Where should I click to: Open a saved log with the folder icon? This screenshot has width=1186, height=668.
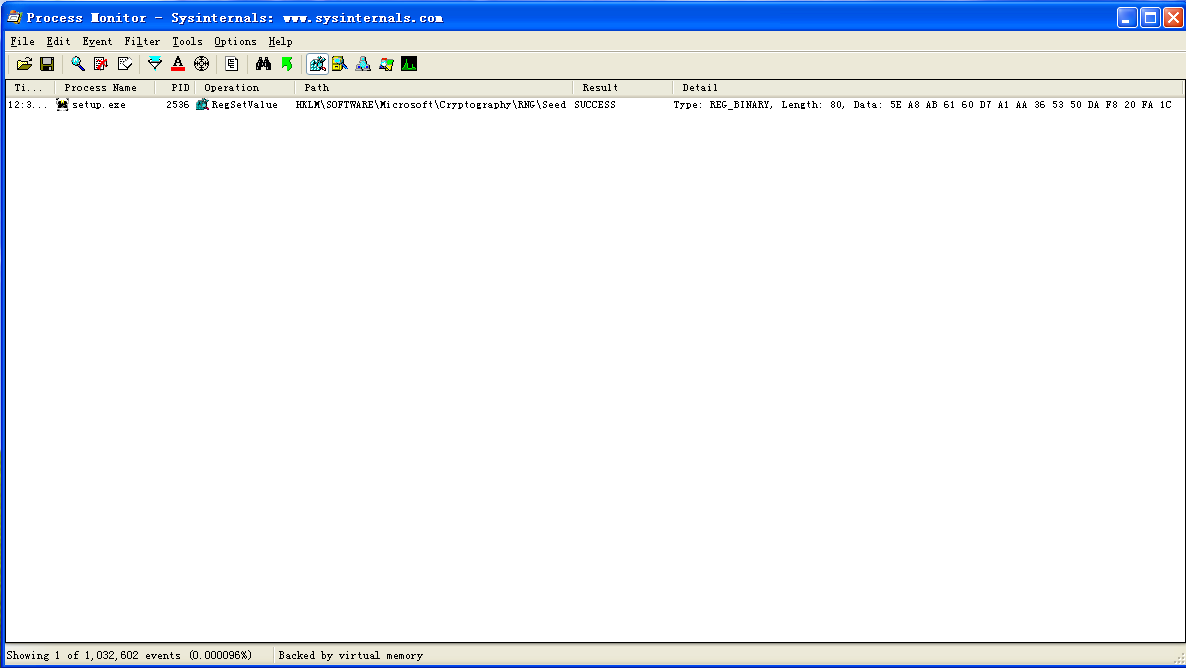(24, 64)
